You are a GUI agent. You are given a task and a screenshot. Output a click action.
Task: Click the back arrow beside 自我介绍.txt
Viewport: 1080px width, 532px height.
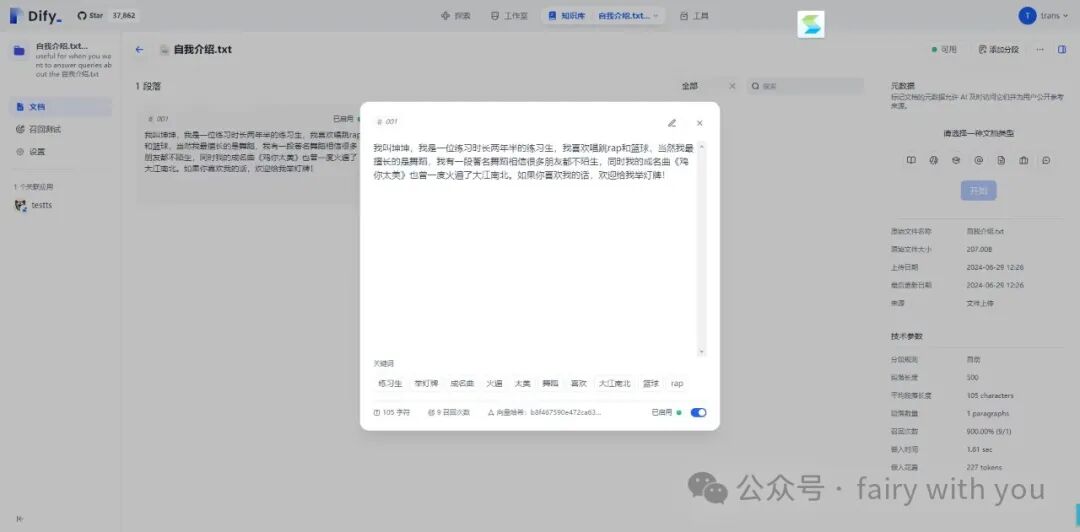click(x=140, y=50)
